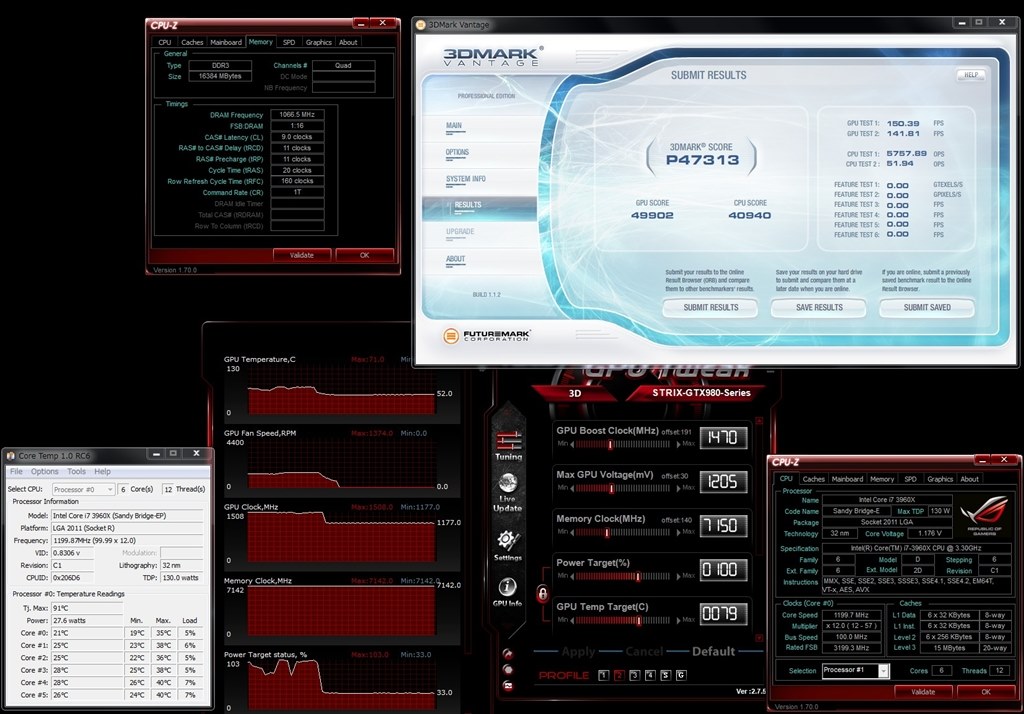1024x714 pixels.
Task: Click Apply in GPU Tweak
Action: 578,651
